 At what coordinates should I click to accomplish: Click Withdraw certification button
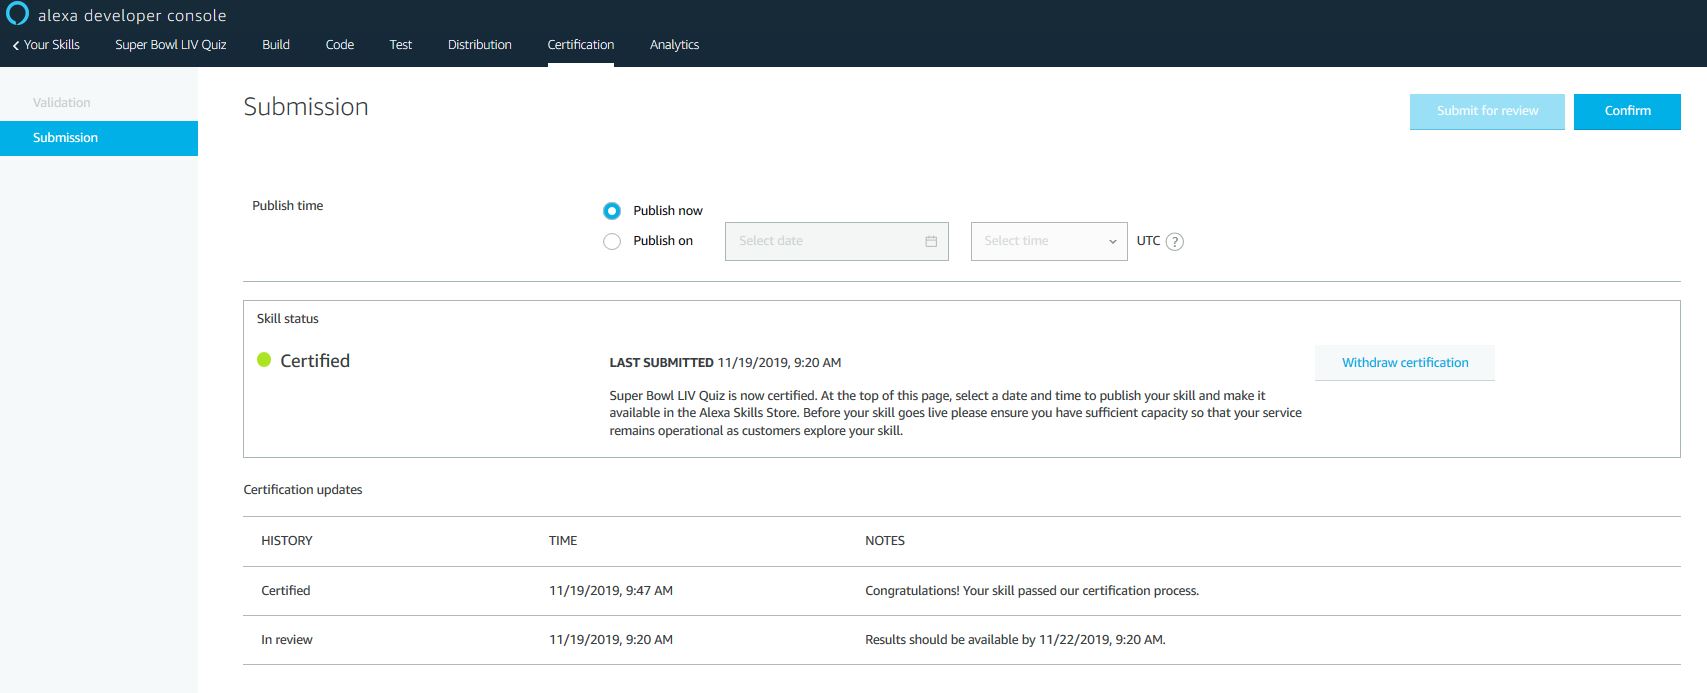pyautogui.click(x=1404, y=363)
